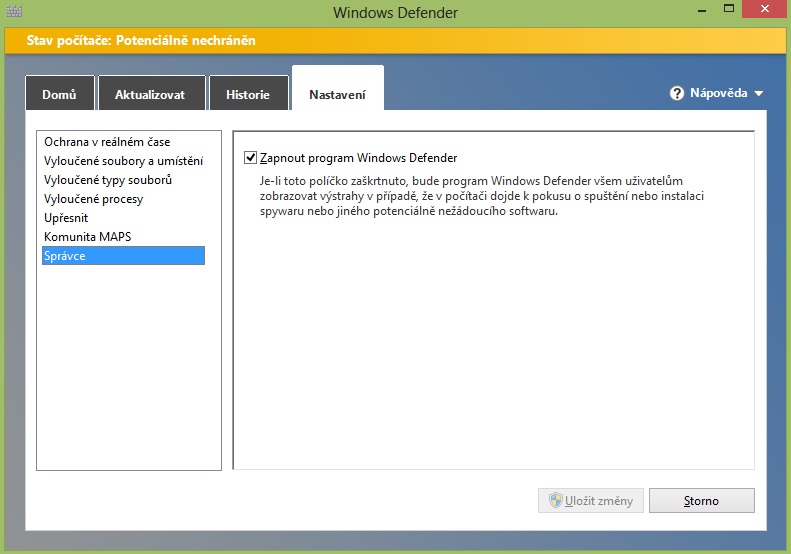The width and height of the screenshot is (791, 554).
Task: Open the Aktualizovat tab
Action: (152, 93)
